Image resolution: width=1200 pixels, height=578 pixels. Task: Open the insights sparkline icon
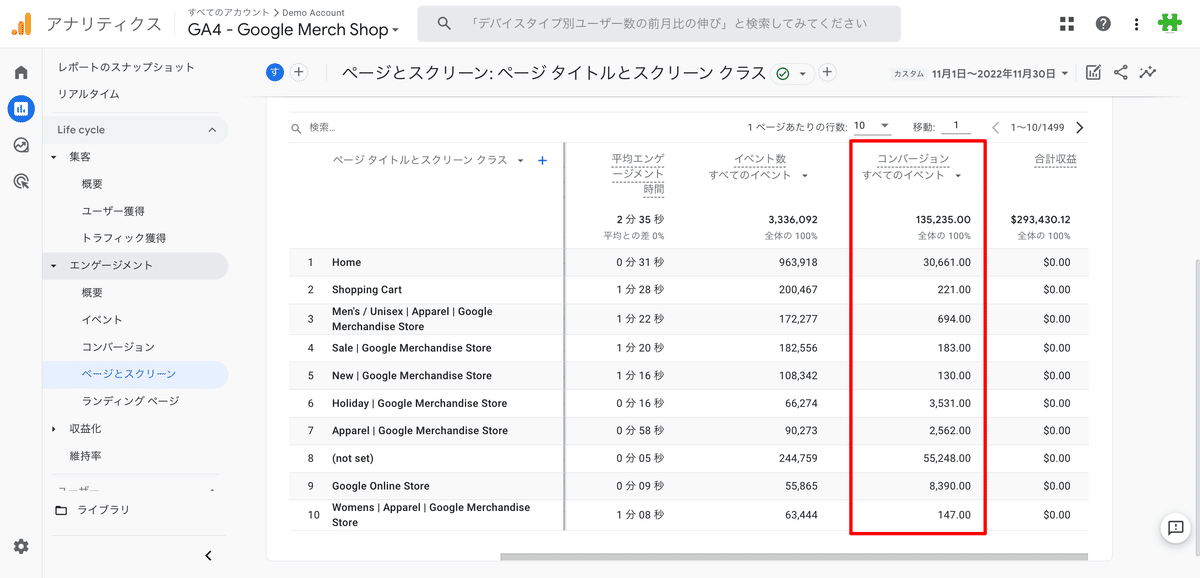click(x=1148, y=72)
